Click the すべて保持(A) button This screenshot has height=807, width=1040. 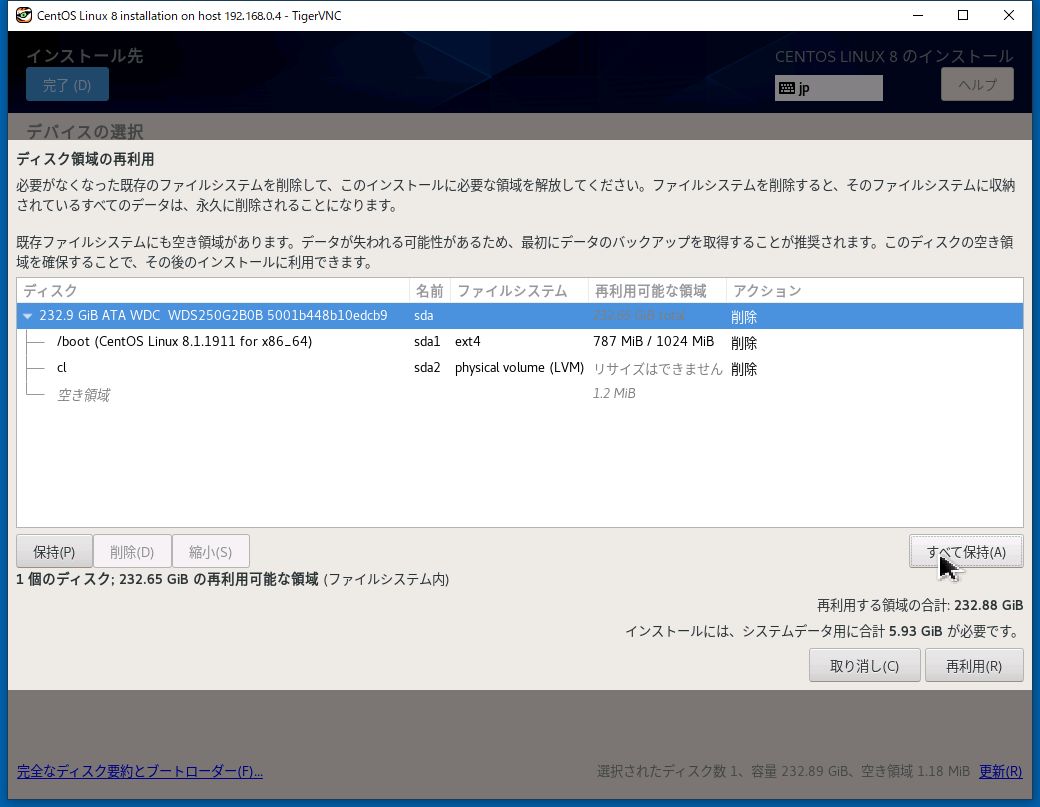pyautogui.click(x=966, y=552)
